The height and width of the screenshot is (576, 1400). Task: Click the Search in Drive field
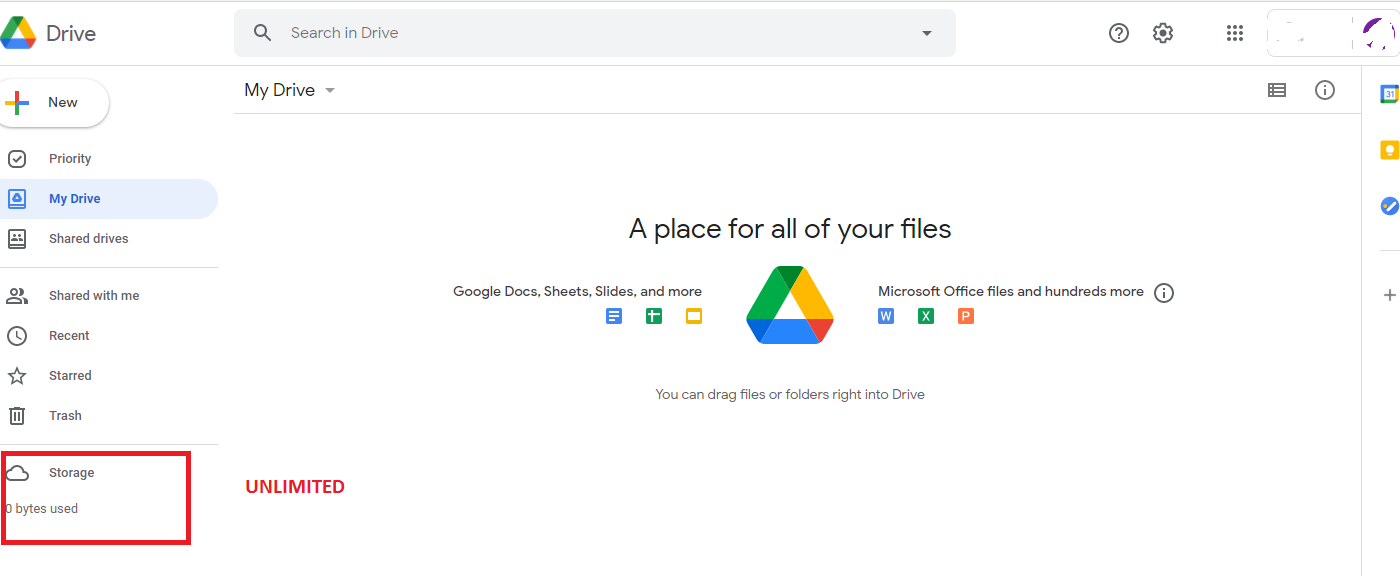click(x=595, y=33)
